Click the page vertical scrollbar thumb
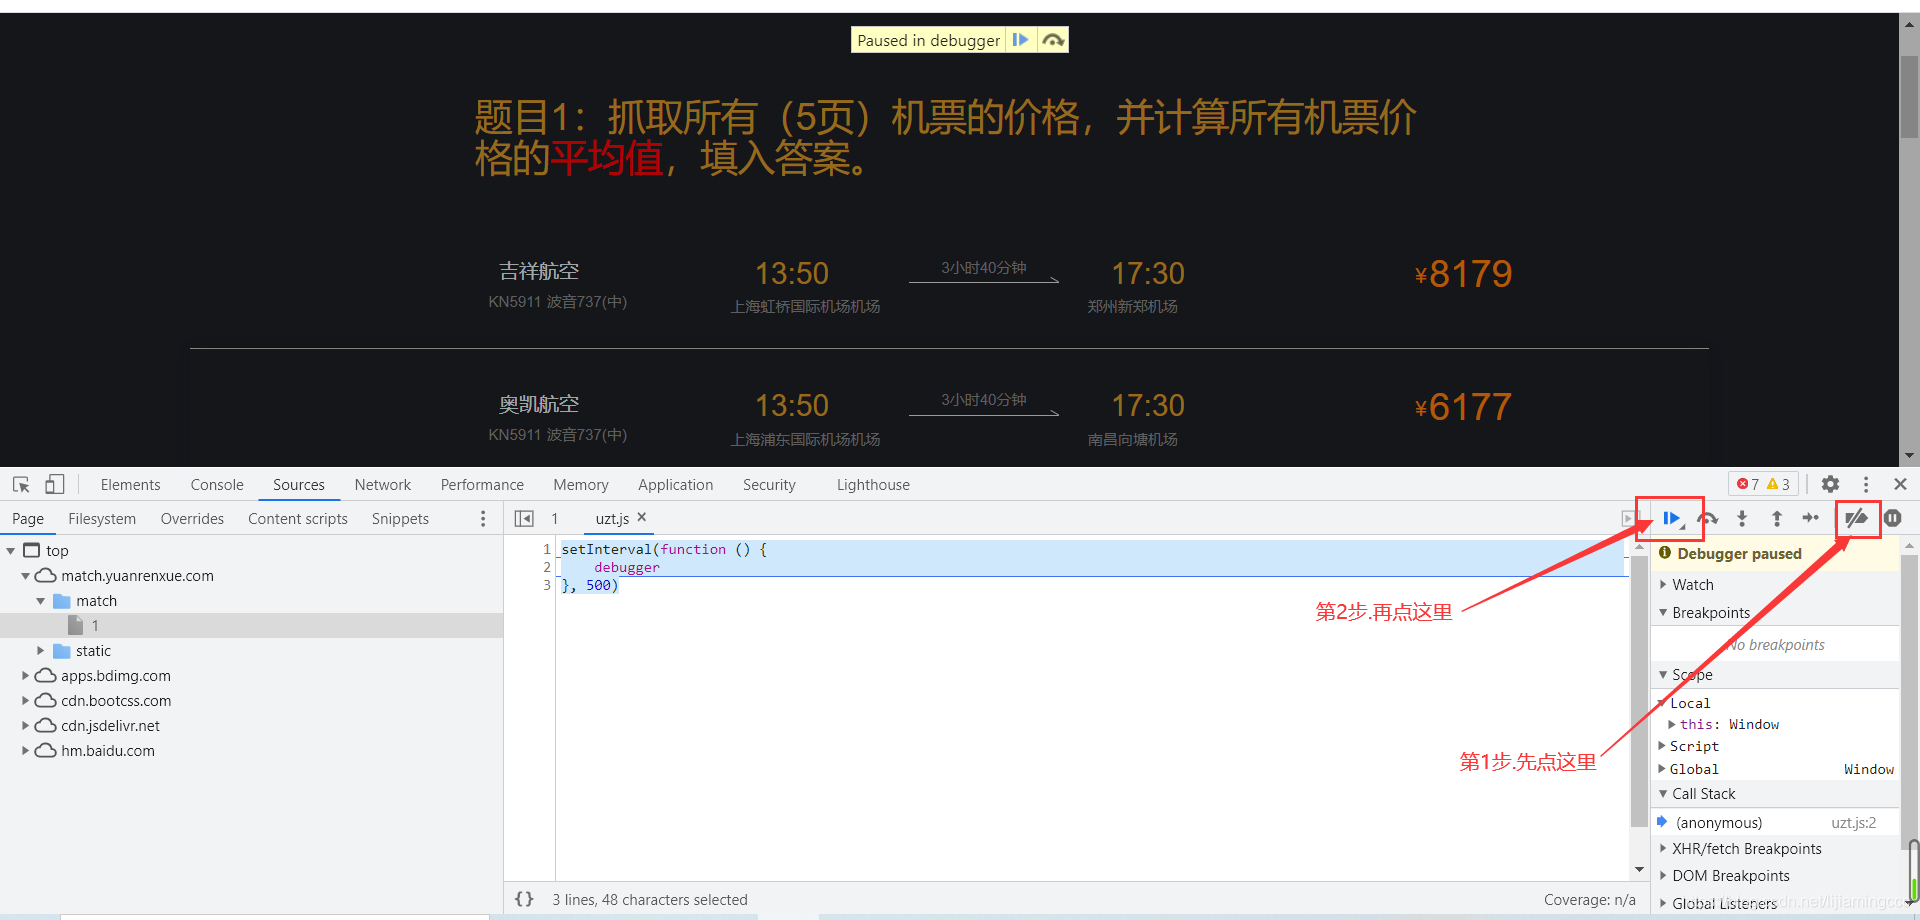 tap(1909, 97)
